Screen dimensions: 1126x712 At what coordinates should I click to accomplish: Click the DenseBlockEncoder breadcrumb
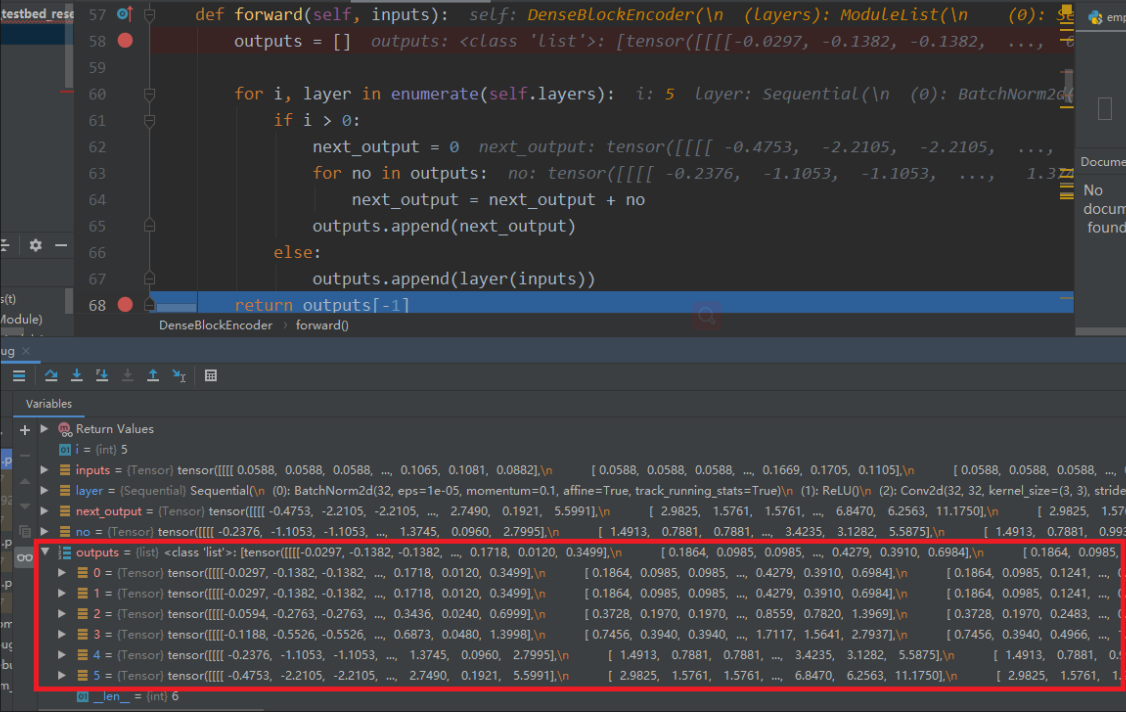pyautogui.click(x=214, y=325)
